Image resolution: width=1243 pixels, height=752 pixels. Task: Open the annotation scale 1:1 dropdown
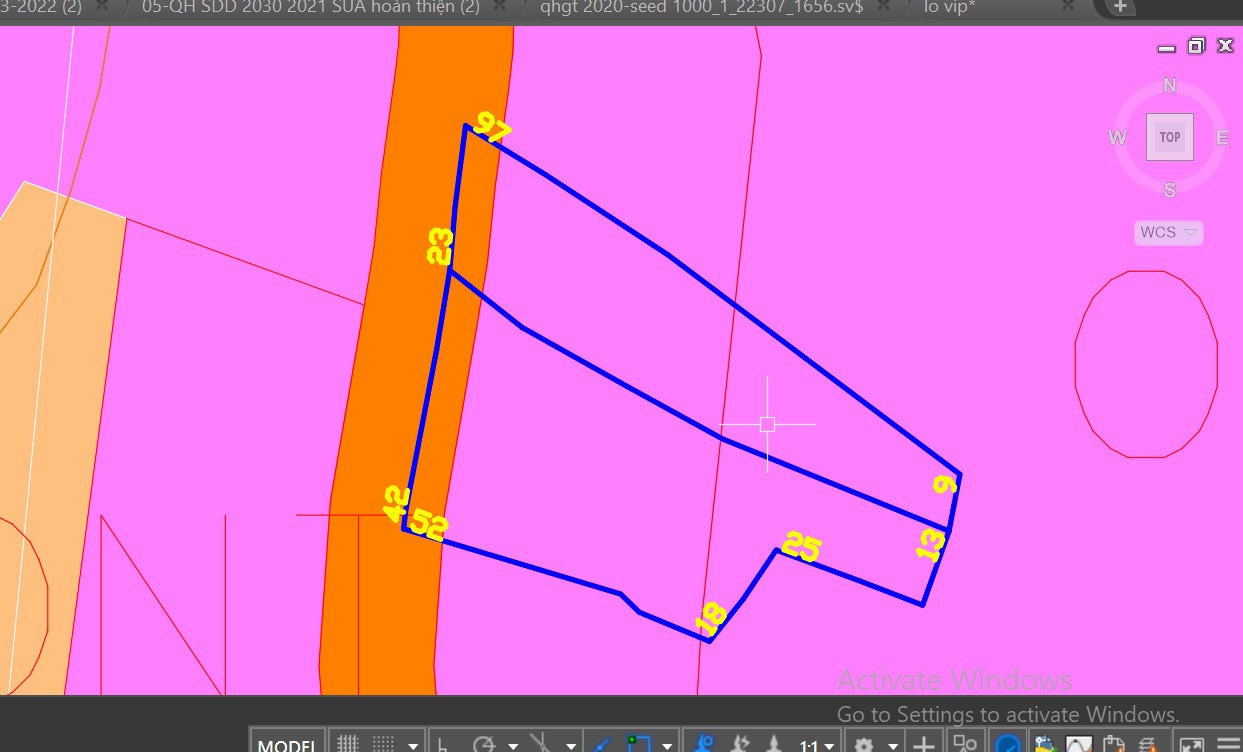point(816,745)
